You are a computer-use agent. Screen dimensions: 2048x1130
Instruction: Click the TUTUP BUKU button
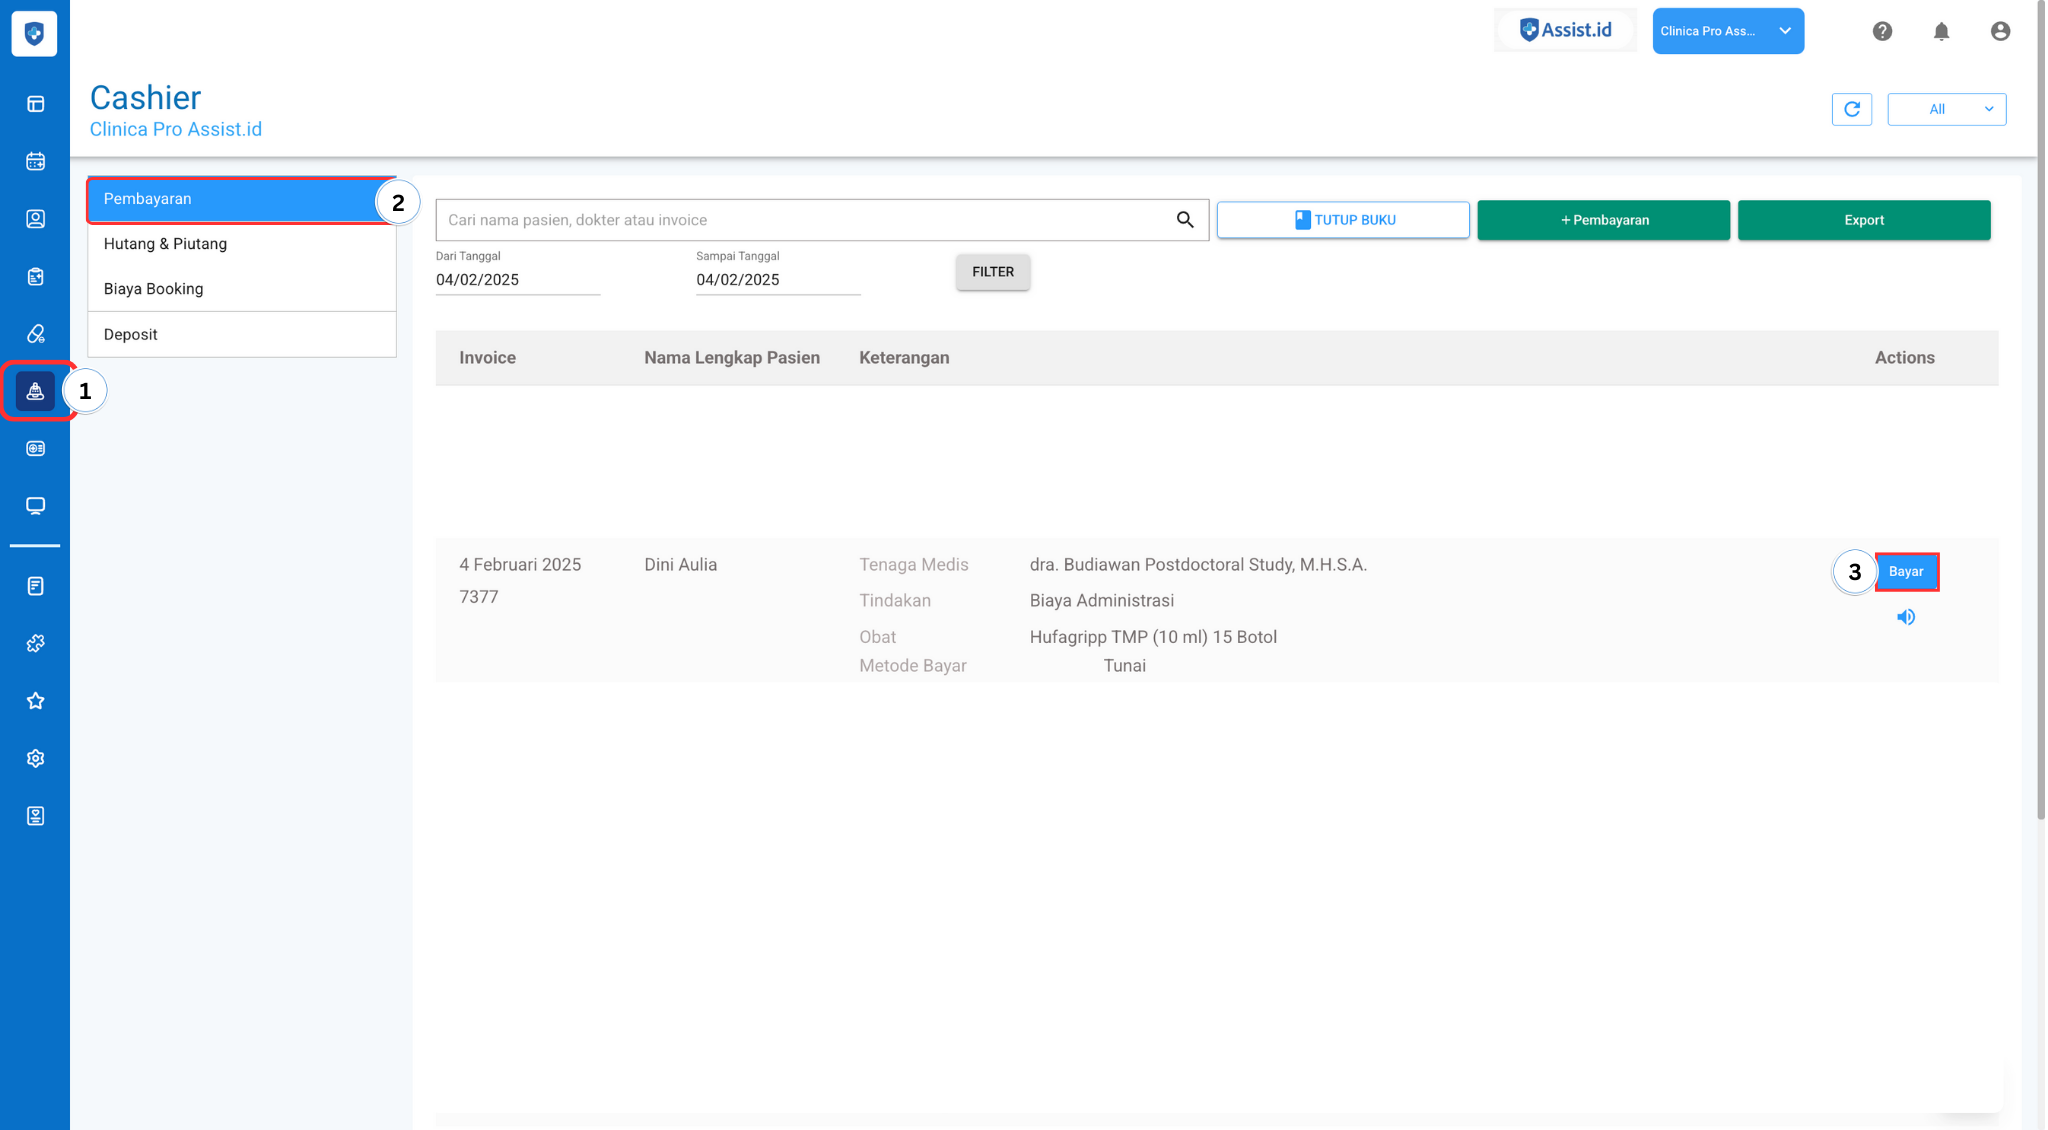pyautogui.click(x=1342, y=220)
